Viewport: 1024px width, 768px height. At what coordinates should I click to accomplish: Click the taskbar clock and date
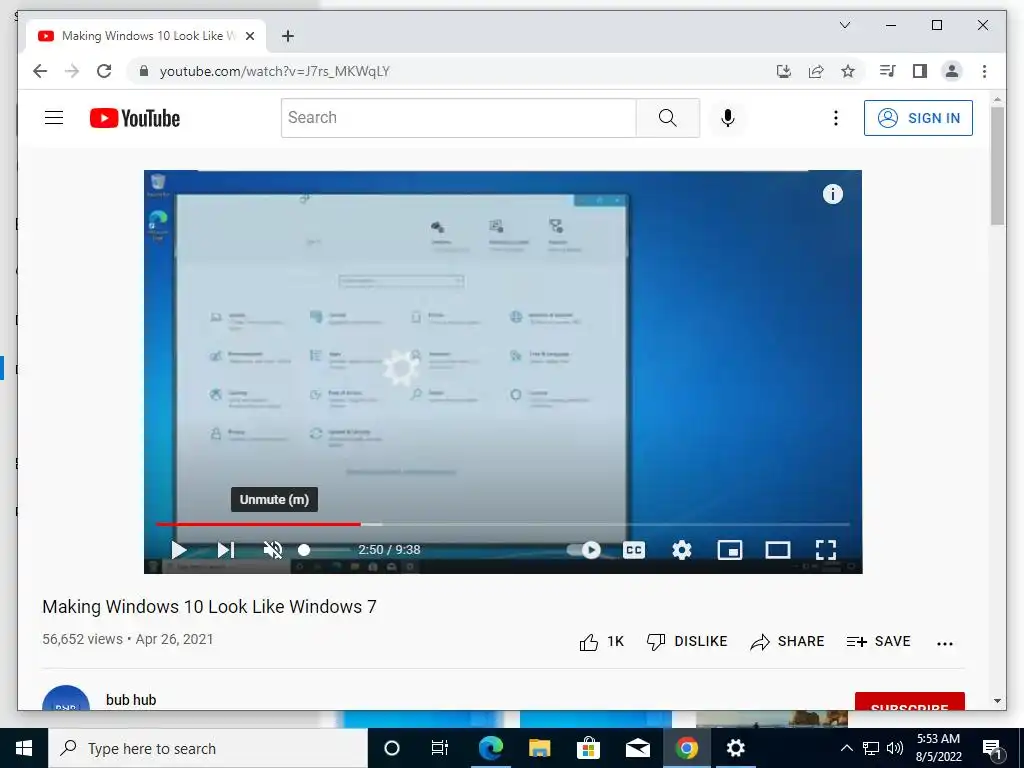pos(938,748)
